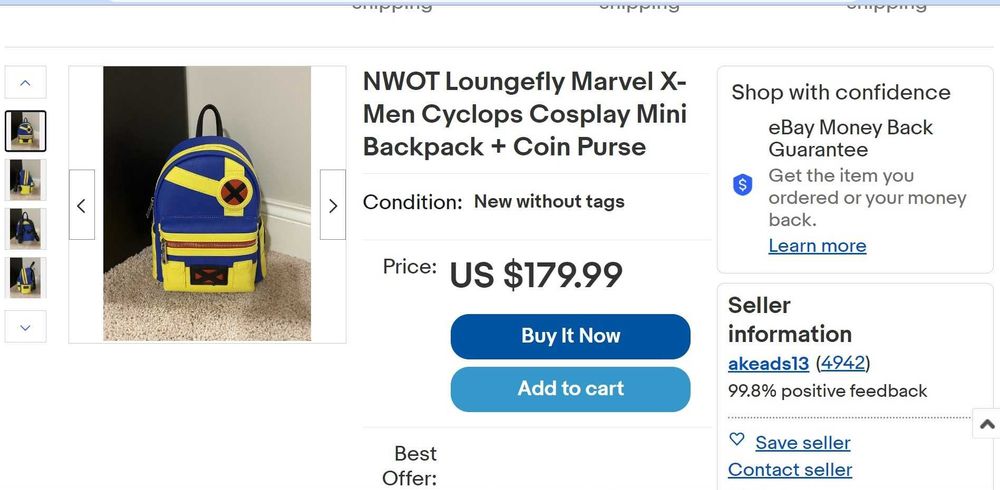Select the third backpack thumbnail
The width and height of the screenshot is (1000, 490).
click(x=26, y=229)
